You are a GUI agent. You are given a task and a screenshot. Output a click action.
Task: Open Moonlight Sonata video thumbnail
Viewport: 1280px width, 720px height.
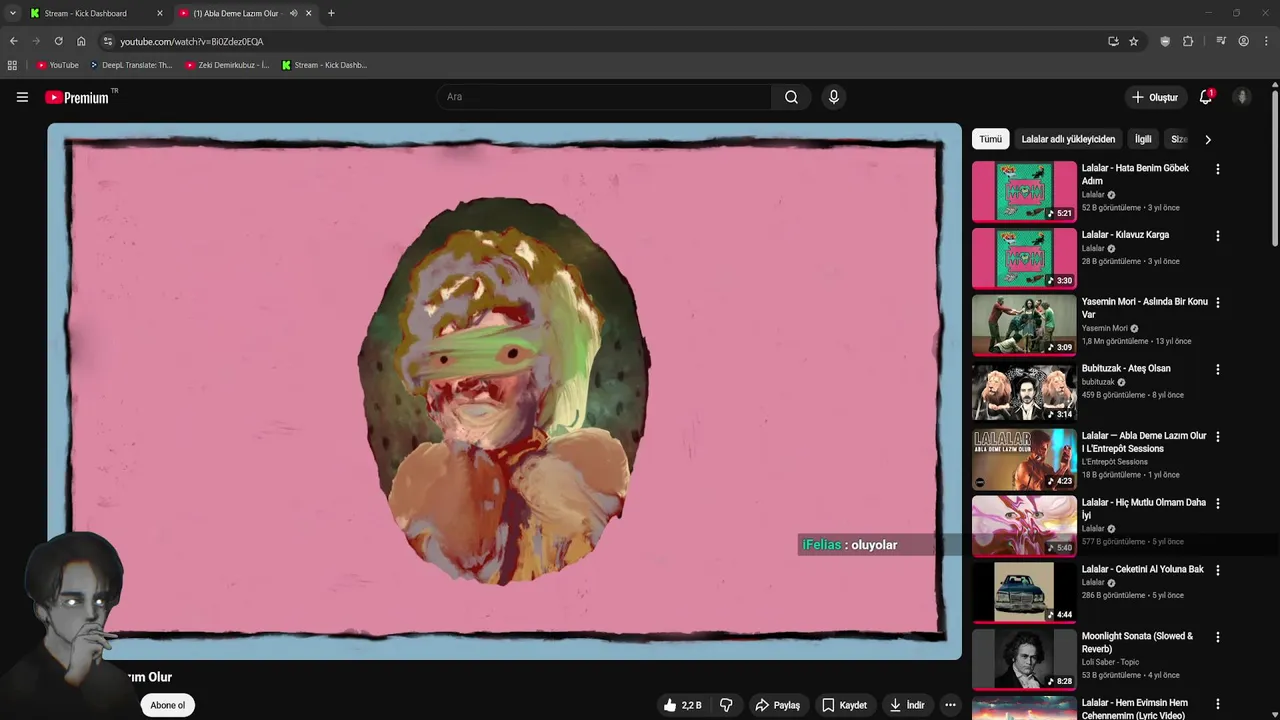click(x=1024, y=659)
